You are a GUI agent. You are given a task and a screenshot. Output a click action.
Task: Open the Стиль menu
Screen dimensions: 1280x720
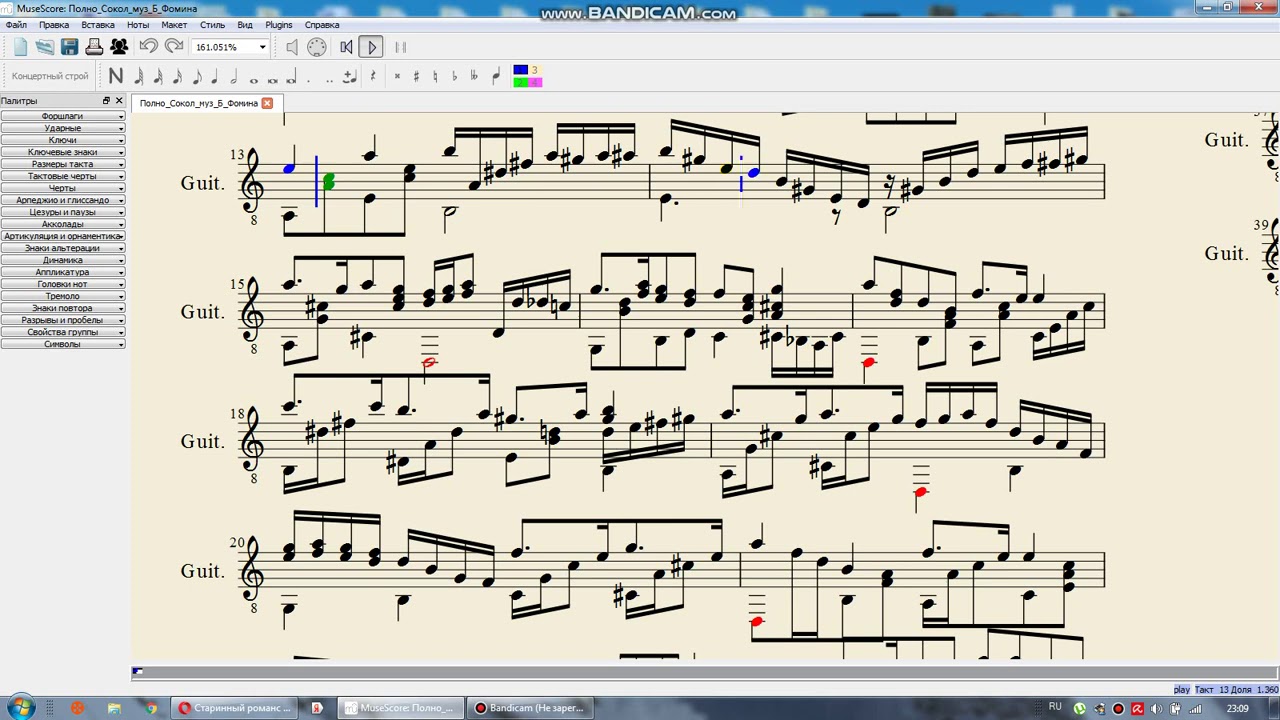tap(212, 25)
